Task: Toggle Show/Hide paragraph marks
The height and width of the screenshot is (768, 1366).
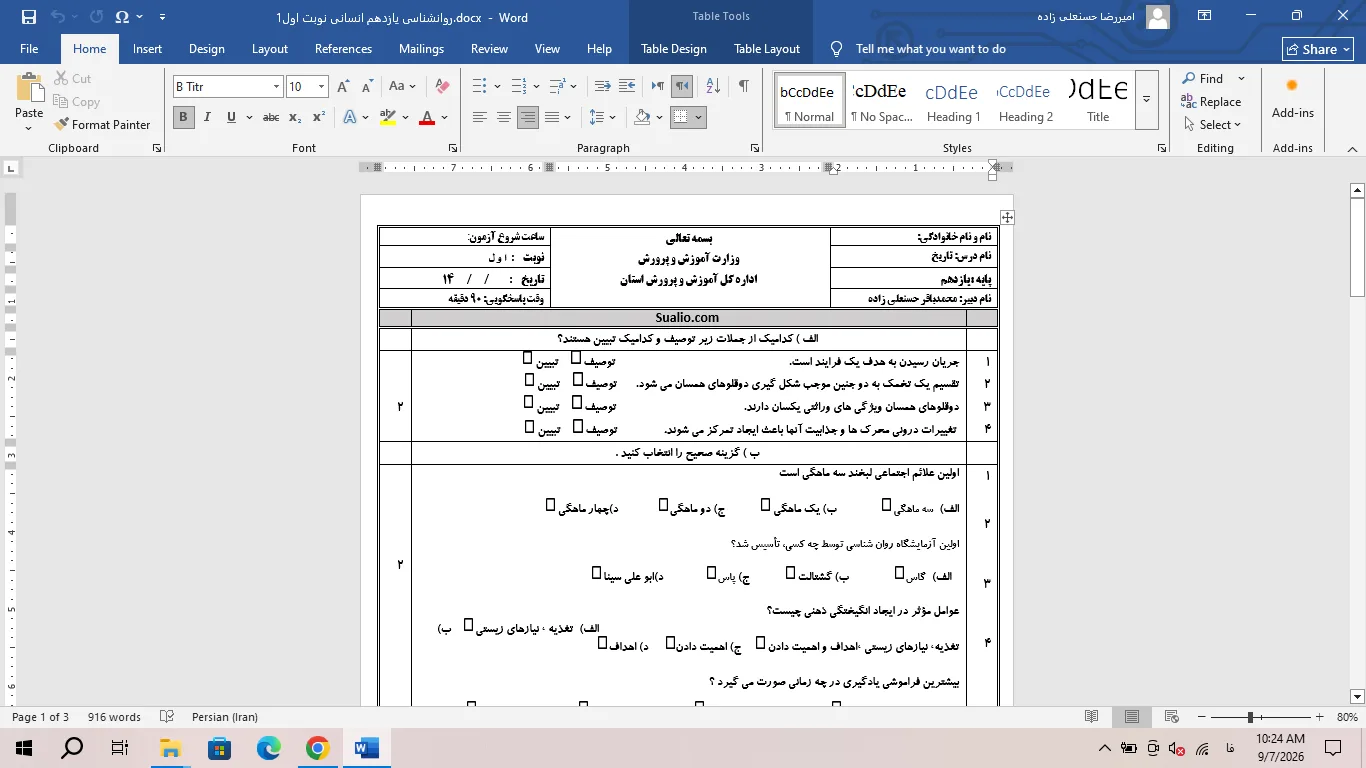Action: (x=743, y=87)
